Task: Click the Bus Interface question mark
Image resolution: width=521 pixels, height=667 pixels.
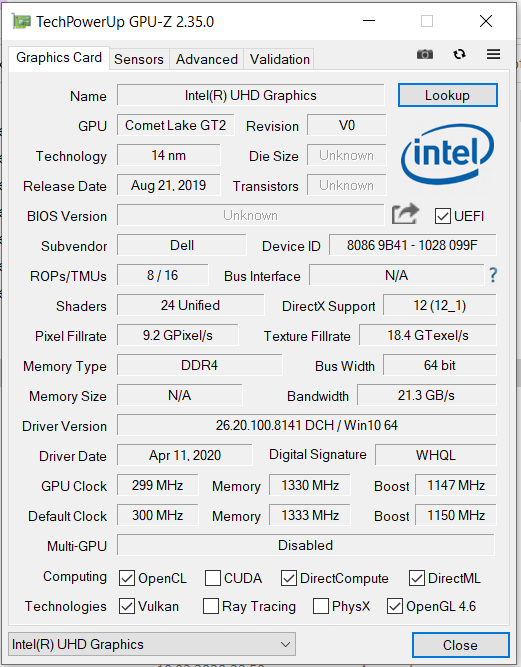Action: coord(493,275)
